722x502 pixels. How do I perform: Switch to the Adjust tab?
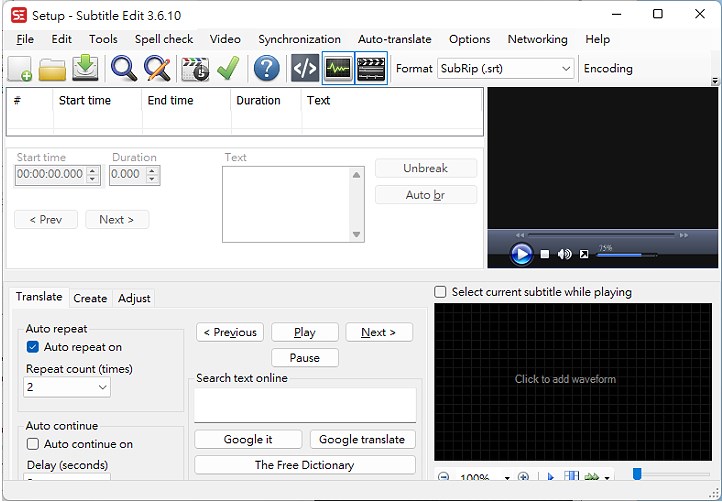pos(134,298)
